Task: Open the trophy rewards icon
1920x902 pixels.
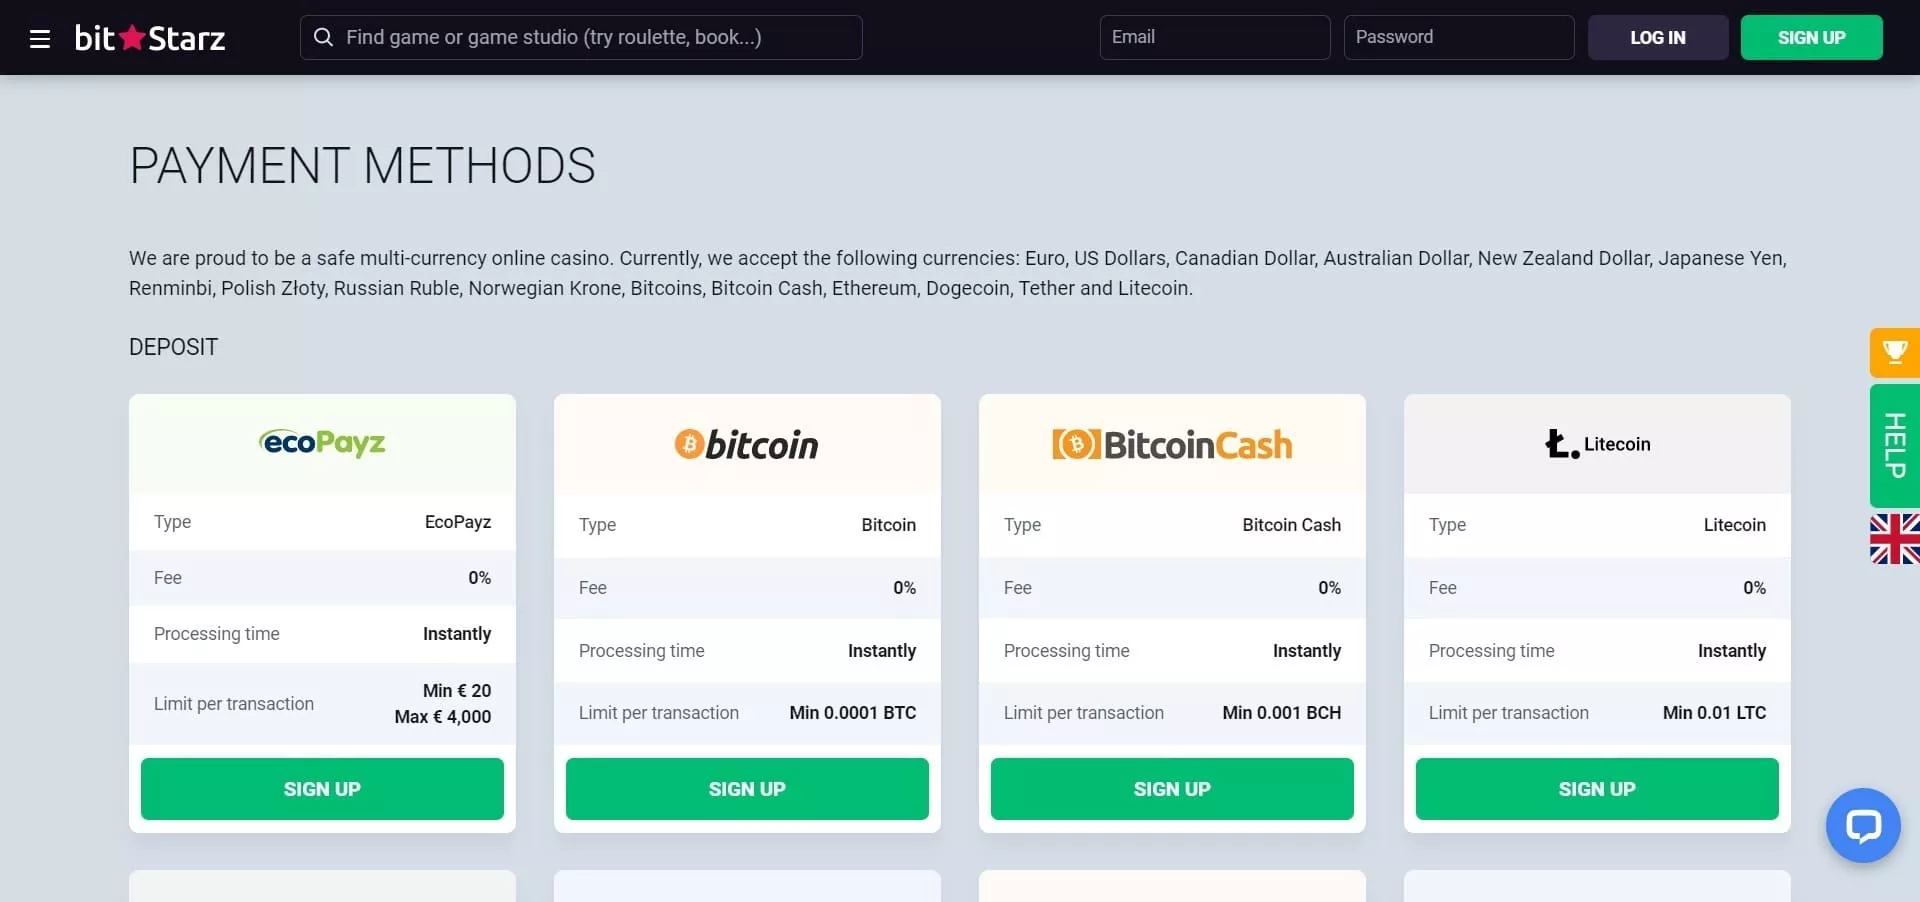Action: coord(1894,352)
